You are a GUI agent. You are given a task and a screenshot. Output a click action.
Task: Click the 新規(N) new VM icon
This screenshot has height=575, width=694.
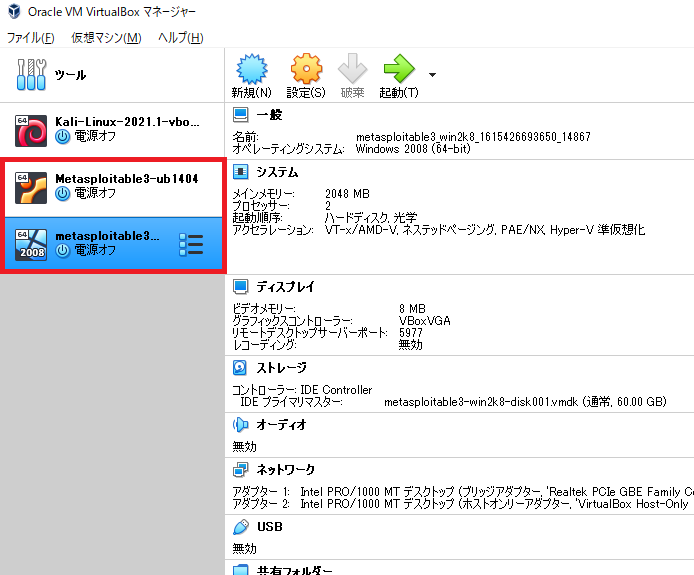pos(252,69)
